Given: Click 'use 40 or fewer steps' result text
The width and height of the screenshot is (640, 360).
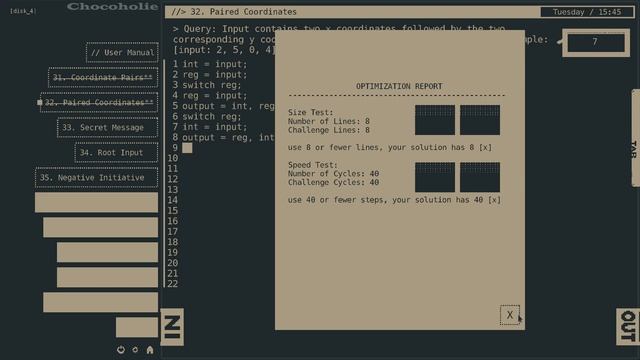Looking at the screenshot, I should pos(394,200).
